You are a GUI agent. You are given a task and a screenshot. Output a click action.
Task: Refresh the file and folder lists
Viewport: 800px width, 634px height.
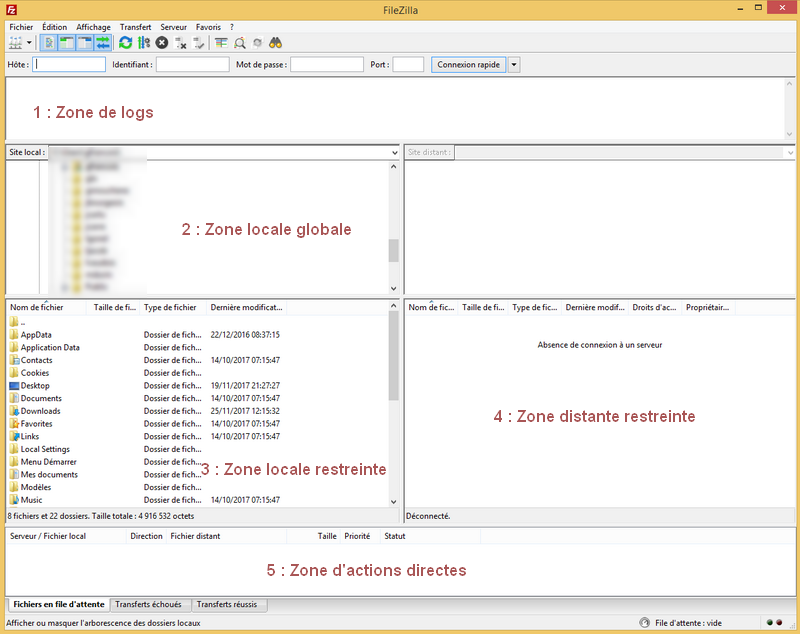[x=124, y=42]
